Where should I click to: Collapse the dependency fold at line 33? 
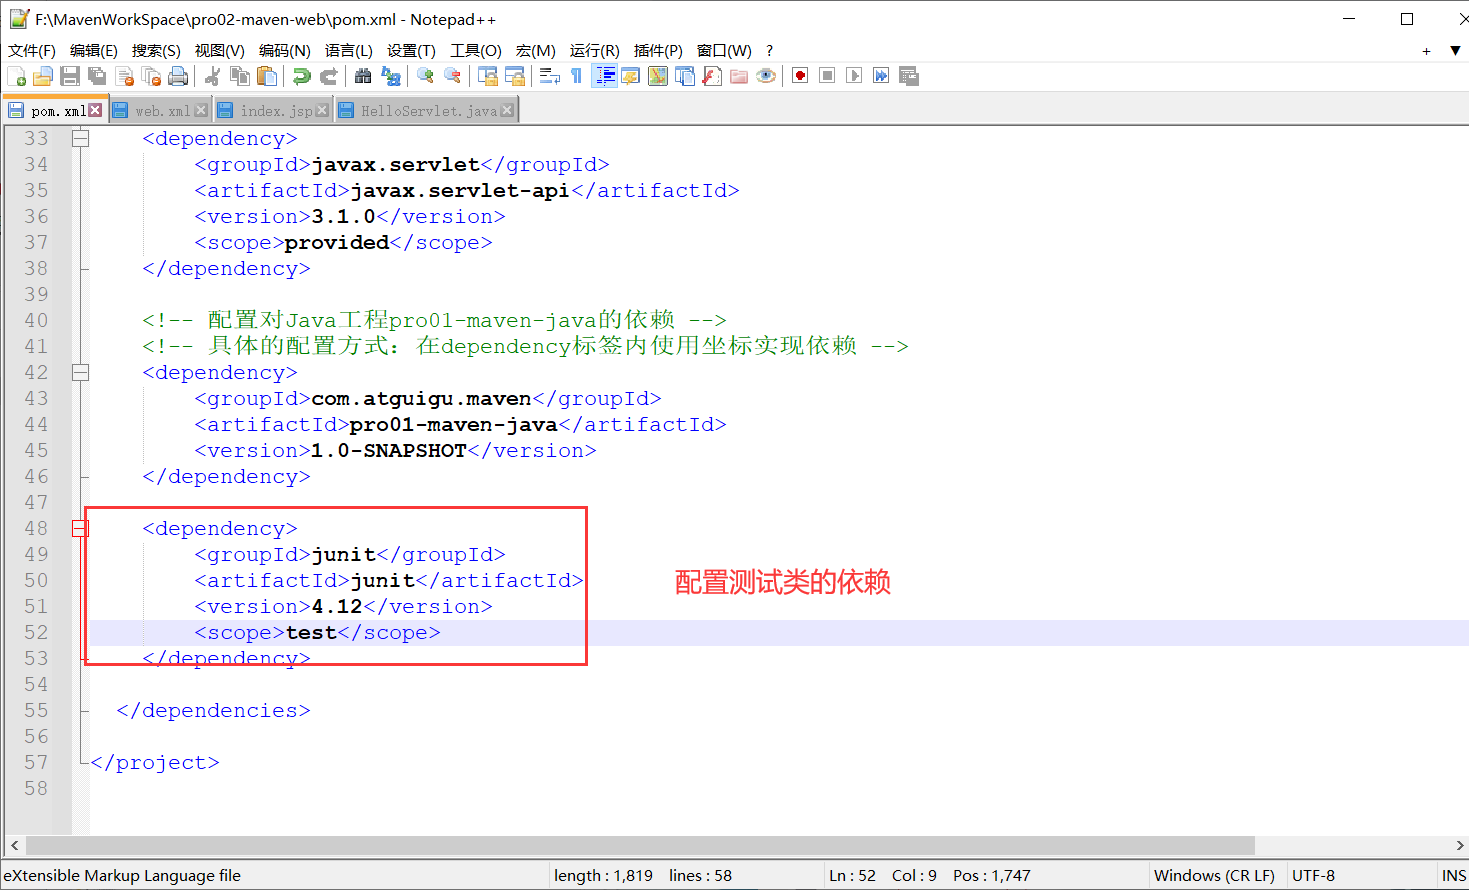[x=81, y=139]
